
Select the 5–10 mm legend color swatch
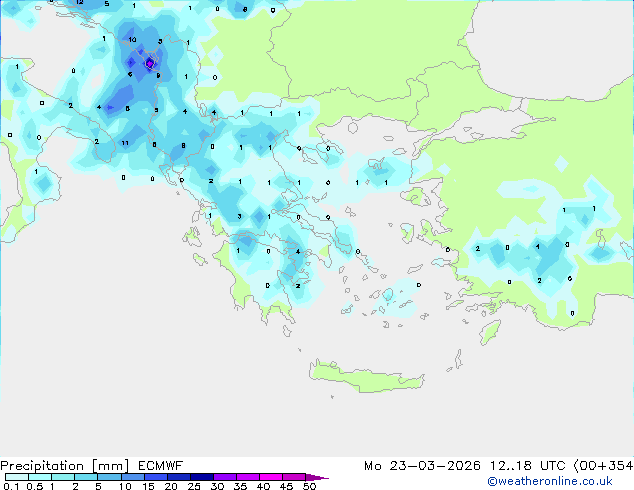point(109,477)
